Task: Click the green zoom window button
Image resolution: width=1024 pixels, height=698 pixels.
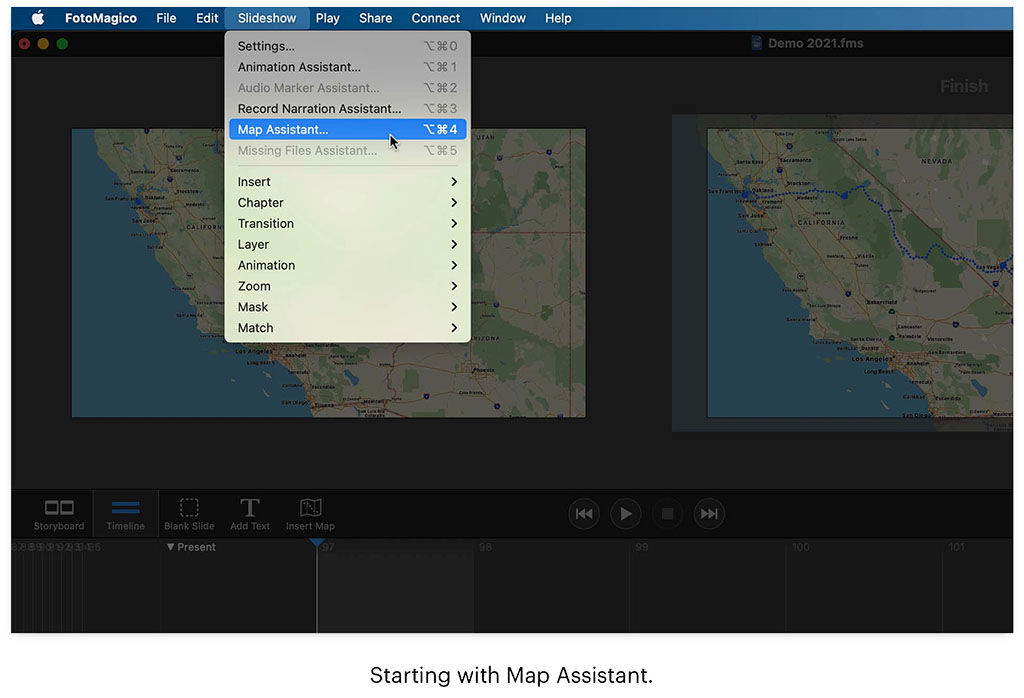Action: (62, 44)
